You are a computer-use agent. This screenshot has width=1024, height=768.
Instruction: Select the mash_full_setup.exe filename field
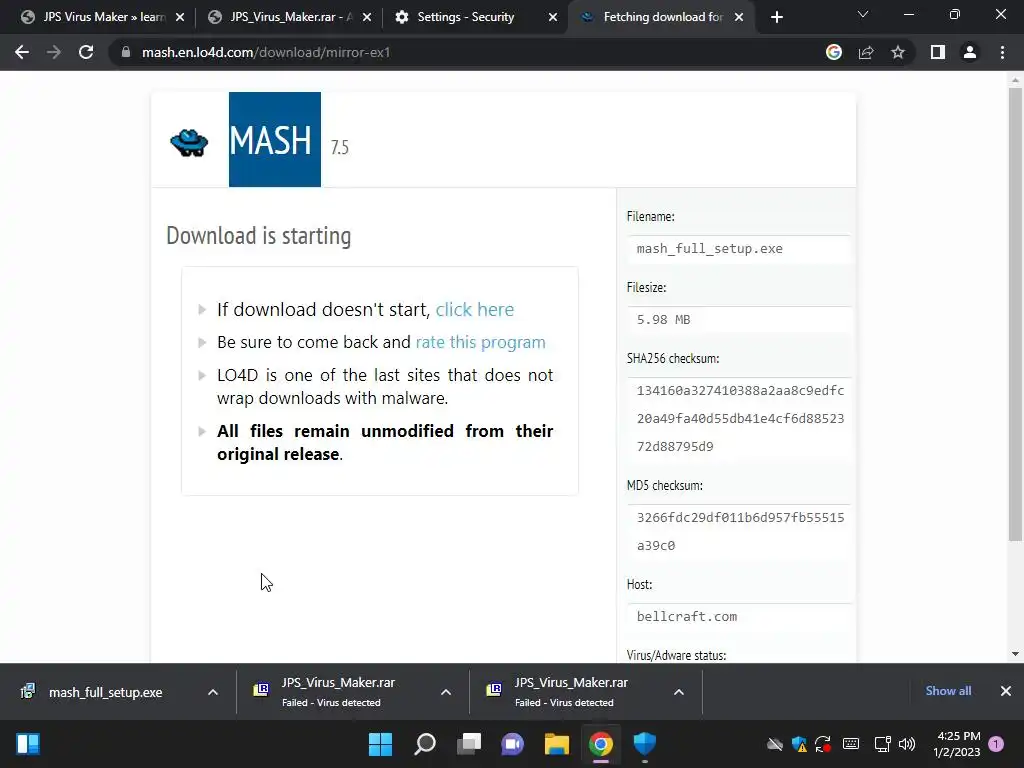[739, 249]
